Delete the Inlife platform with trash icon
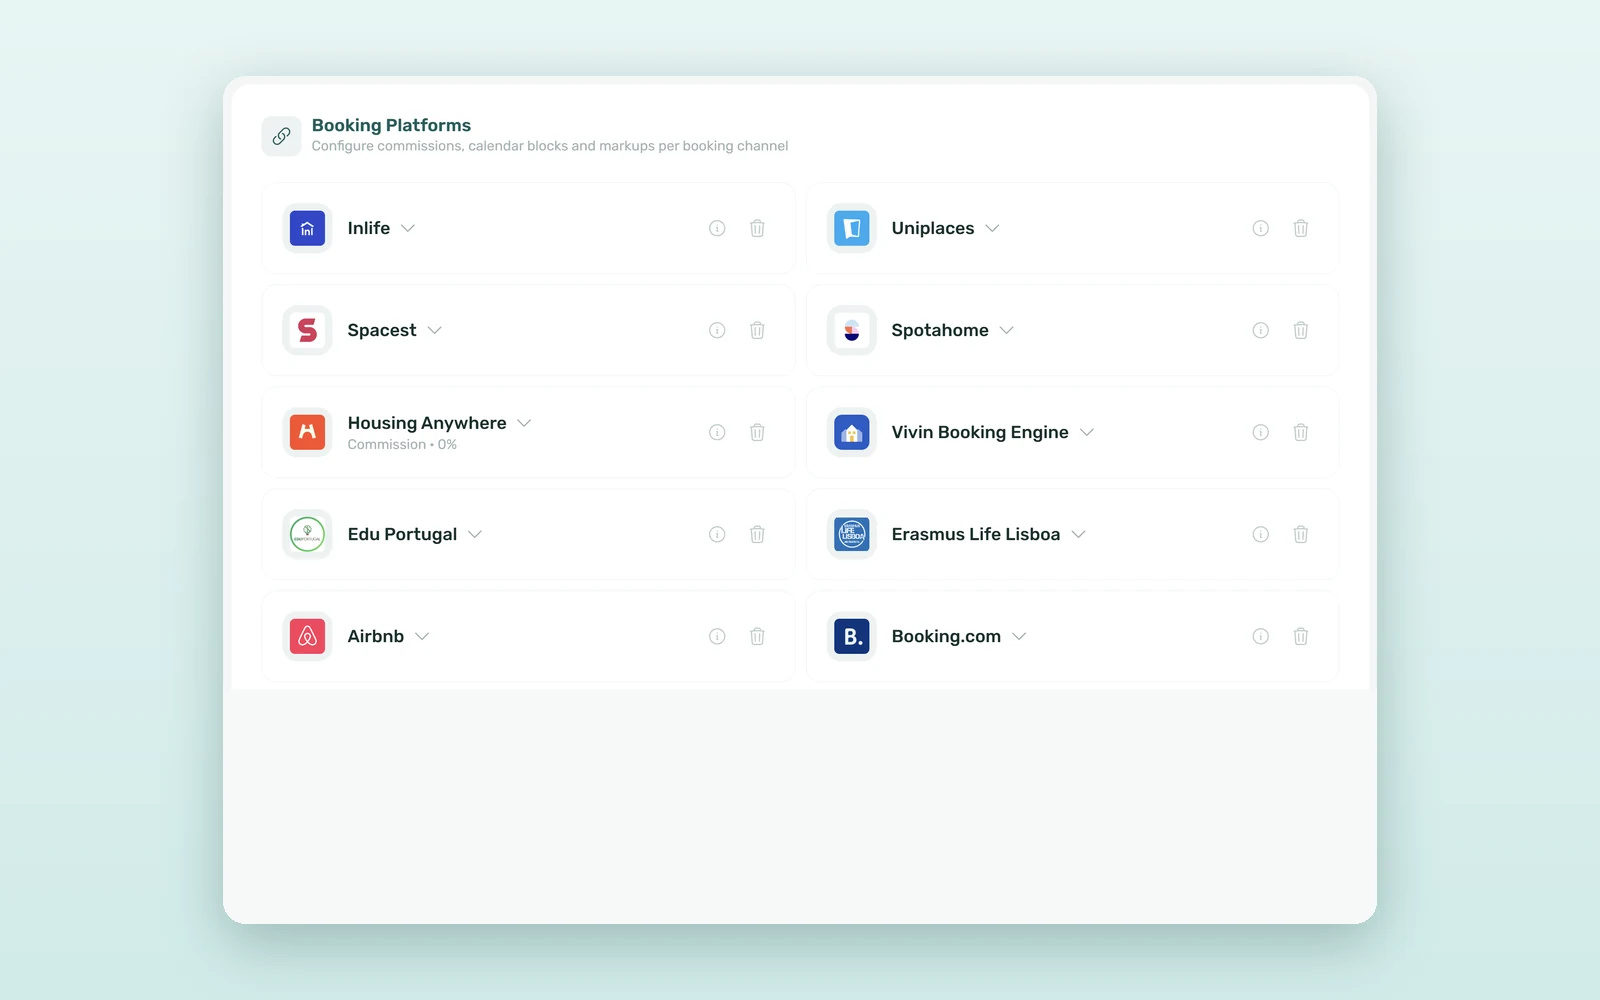This screenshot has width=1600, height=1000. point(757,228)
